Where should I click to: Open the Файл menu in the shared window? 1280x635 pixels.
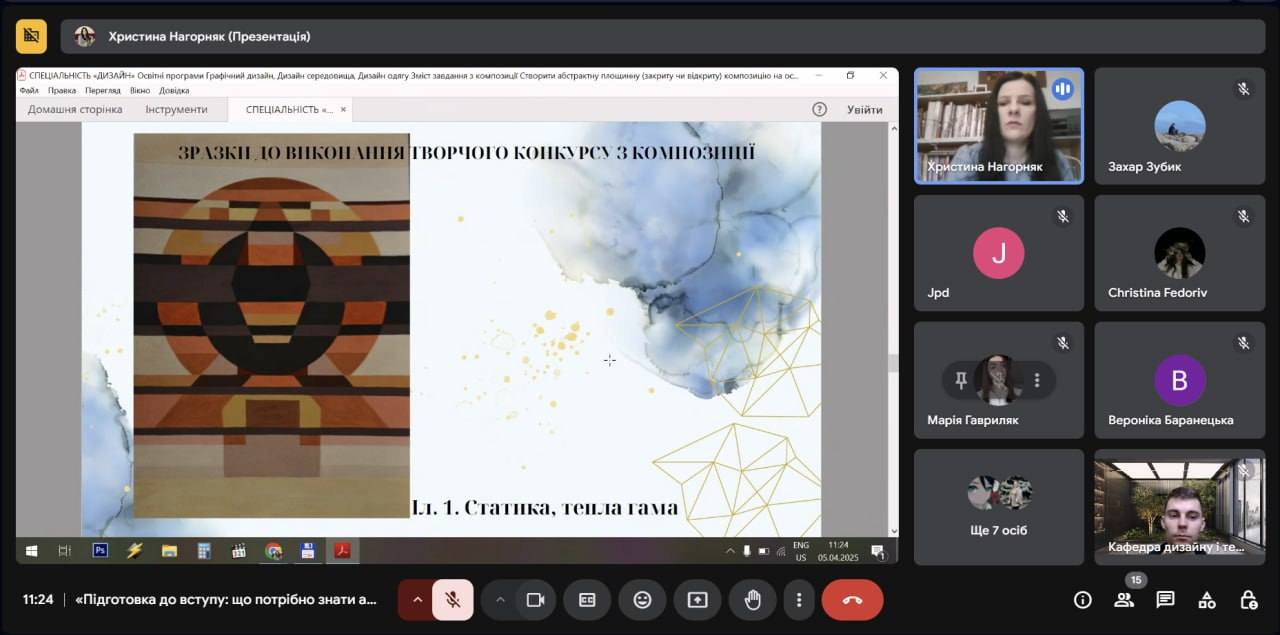tap(29, 90)
